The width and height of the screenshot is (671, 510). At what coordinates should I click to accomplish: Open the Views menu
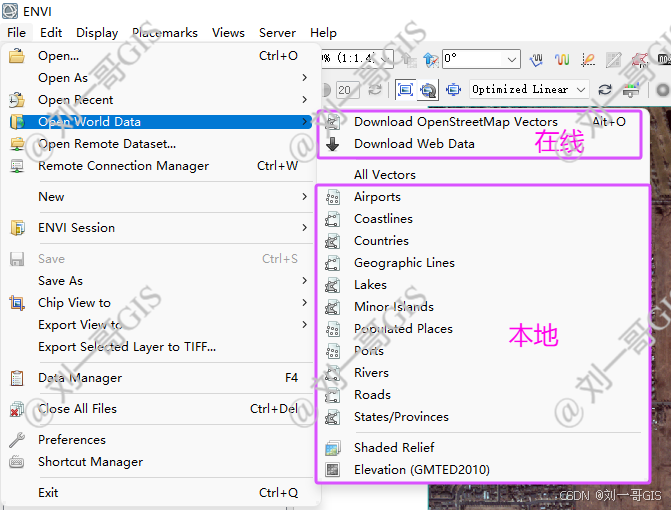[x=228, y=33]
